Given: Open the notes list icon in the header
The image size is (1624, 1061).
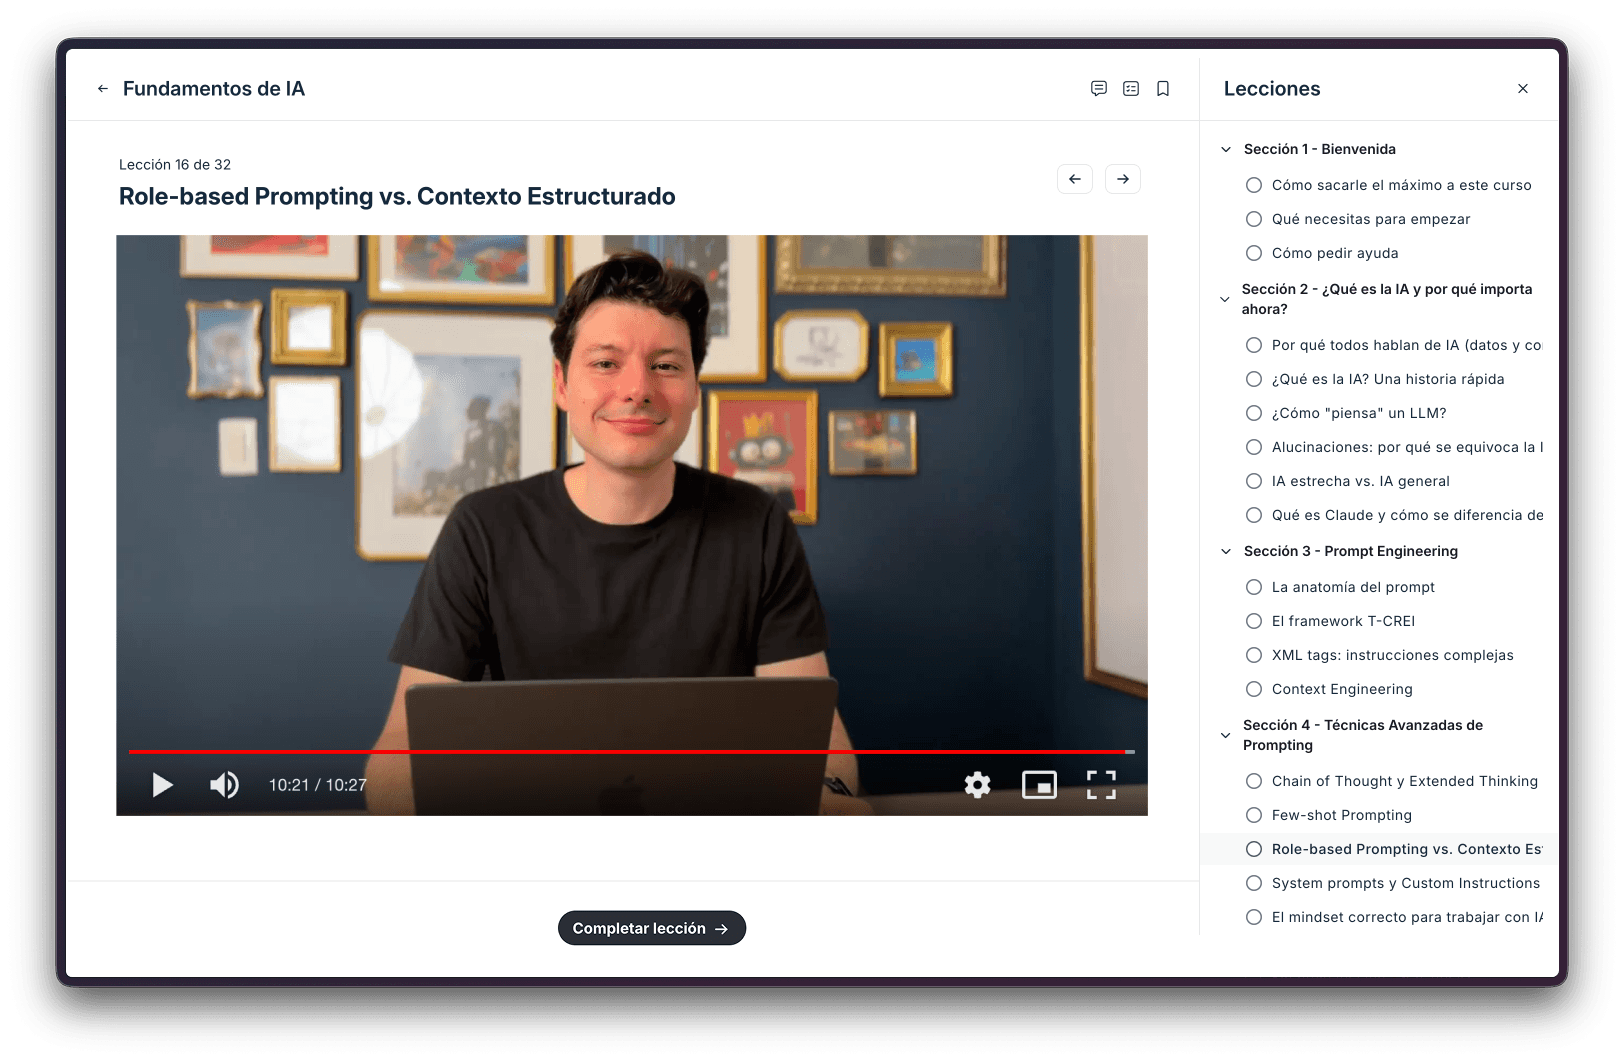Looking at the screenshot, I should [1131, 89].
